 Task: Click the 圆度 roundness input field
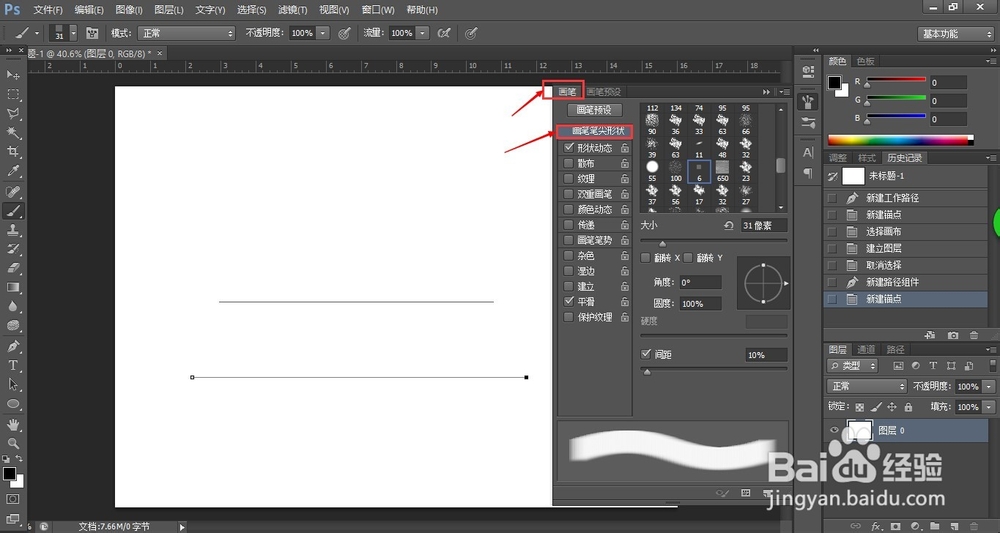(700, 303)
